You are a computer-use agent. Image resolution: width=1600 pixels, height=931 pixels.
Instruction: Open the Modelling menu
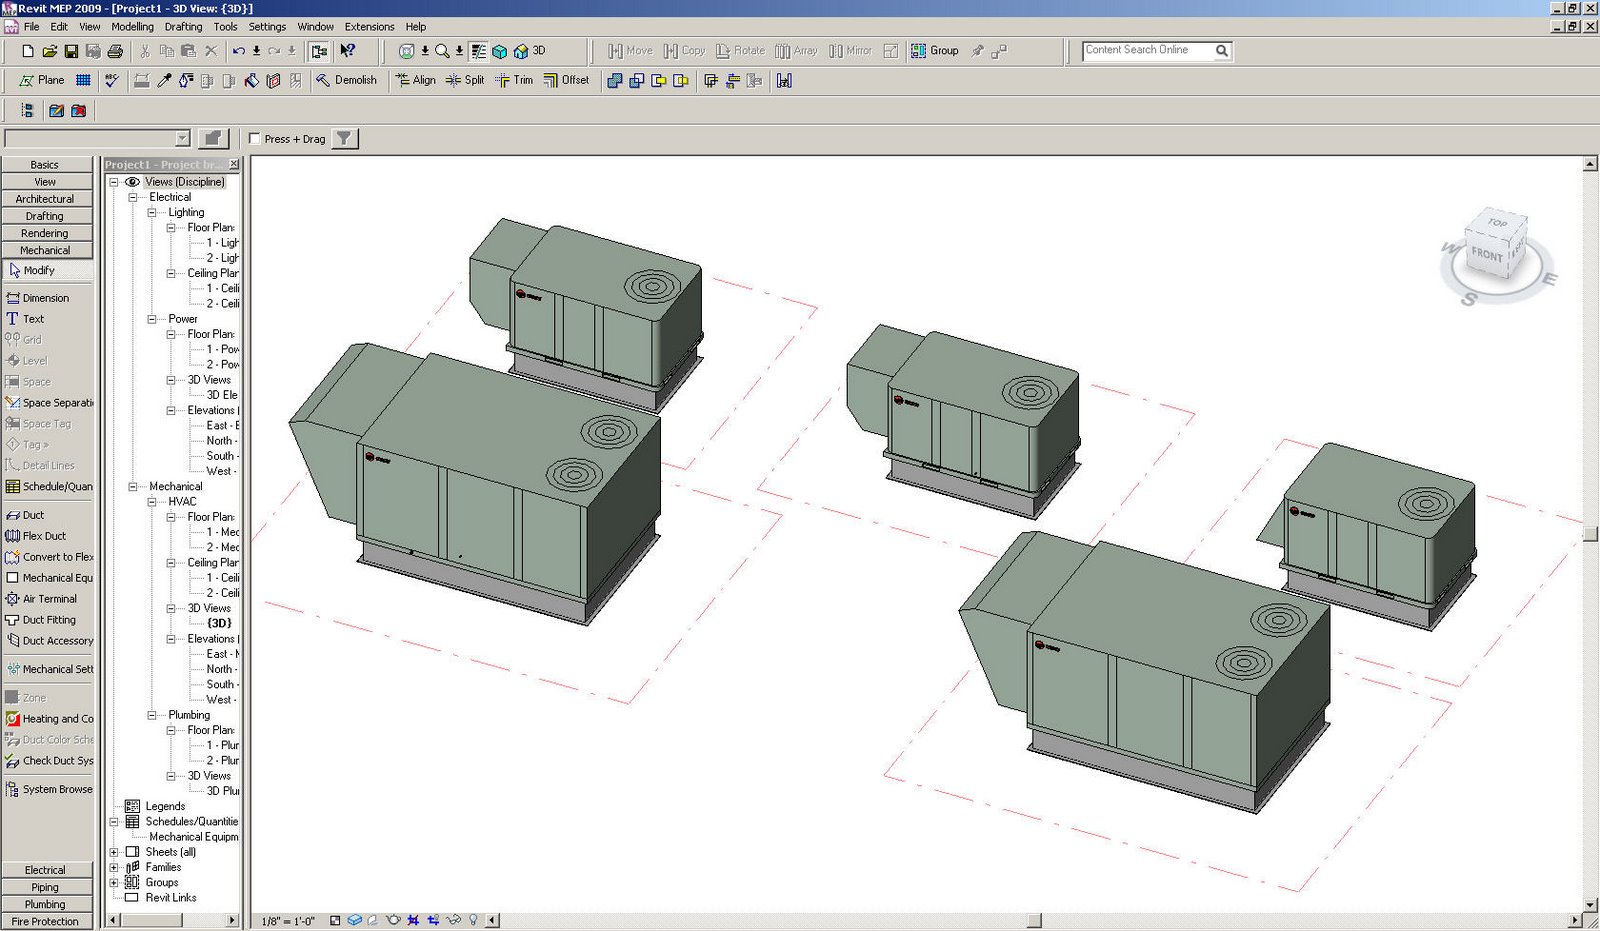click(x=132, y=27)
